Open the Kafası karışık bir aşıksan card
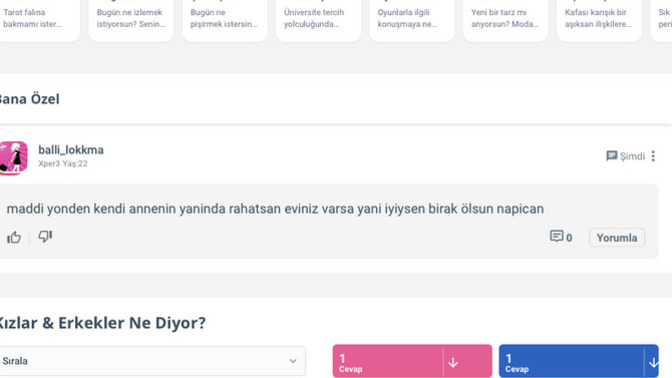The image size is (672, 378). pyautogui.click(x=599, y=20)
